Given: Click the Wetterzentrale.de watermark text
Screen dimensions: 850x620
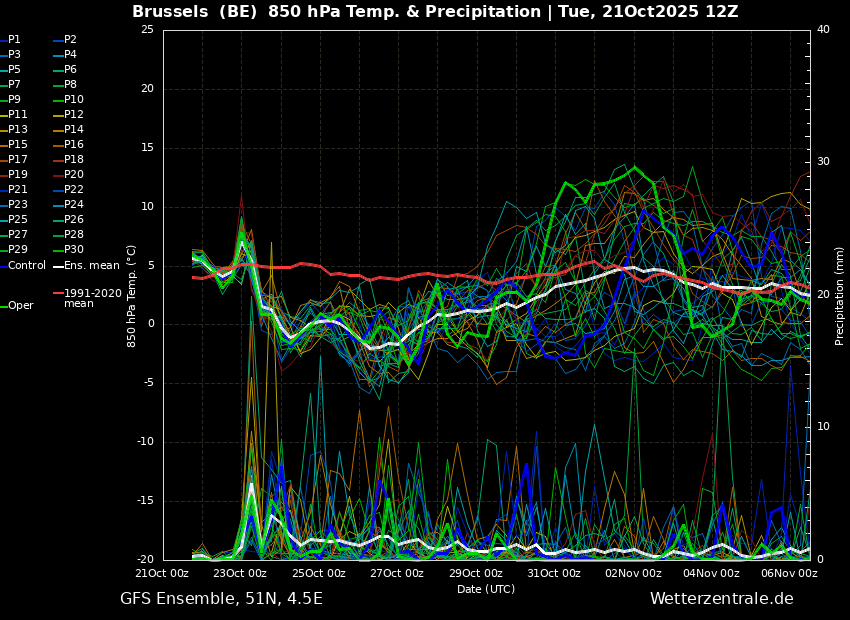Looking at the screenshot, I should (721, 599).
